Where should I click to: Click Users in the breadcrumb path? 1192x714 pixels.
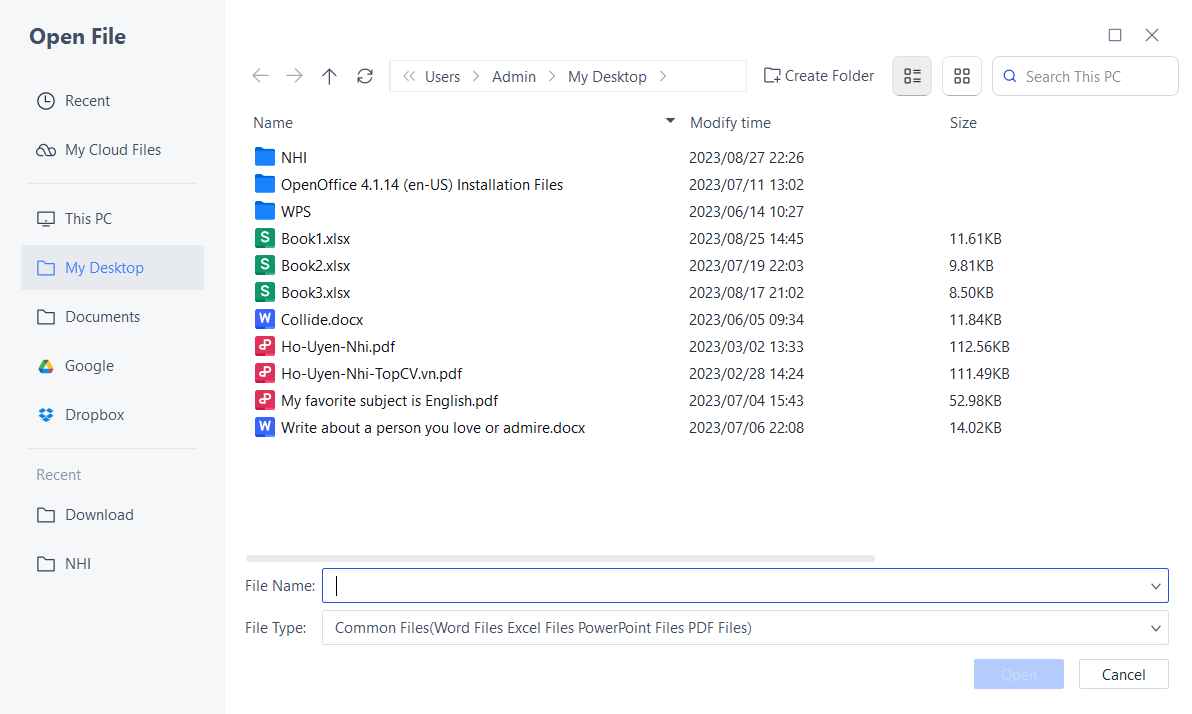[x=442, y=77]
